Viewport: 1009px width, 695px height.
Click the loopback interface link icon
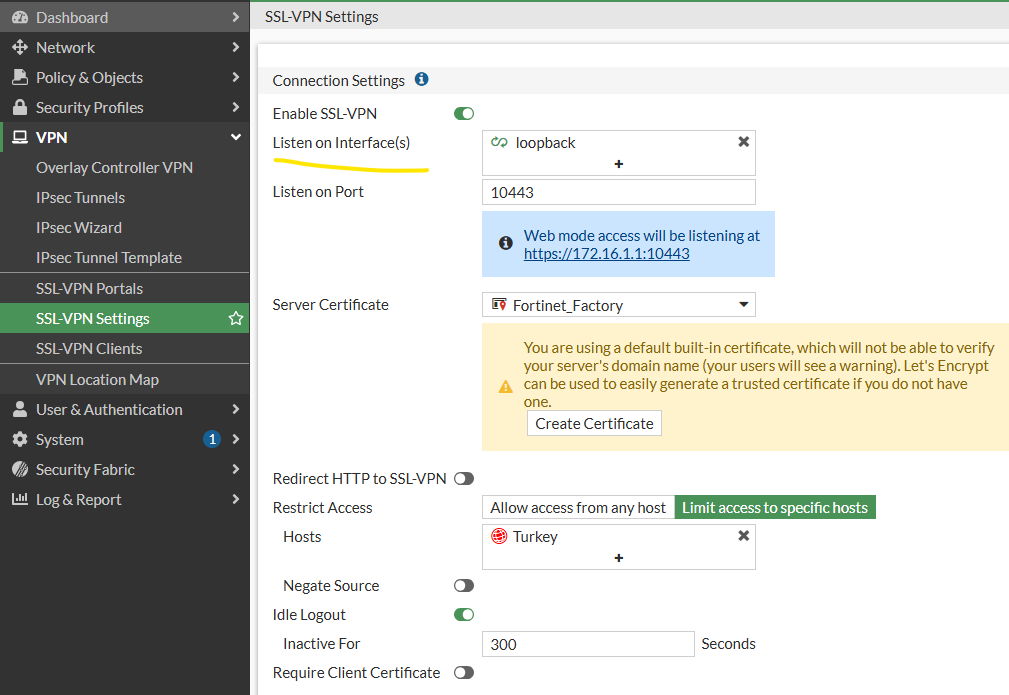tap(499, 142)
